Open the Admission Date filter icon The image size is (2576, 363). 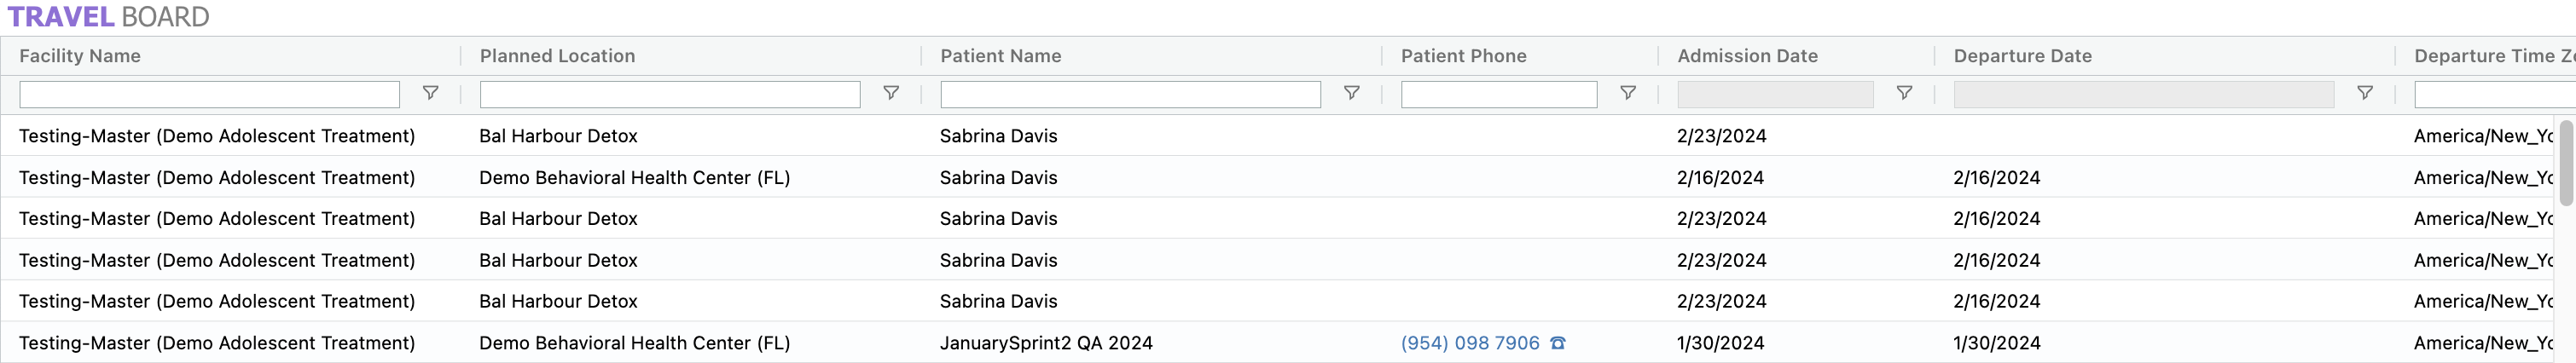click(x=1904, y=93)
